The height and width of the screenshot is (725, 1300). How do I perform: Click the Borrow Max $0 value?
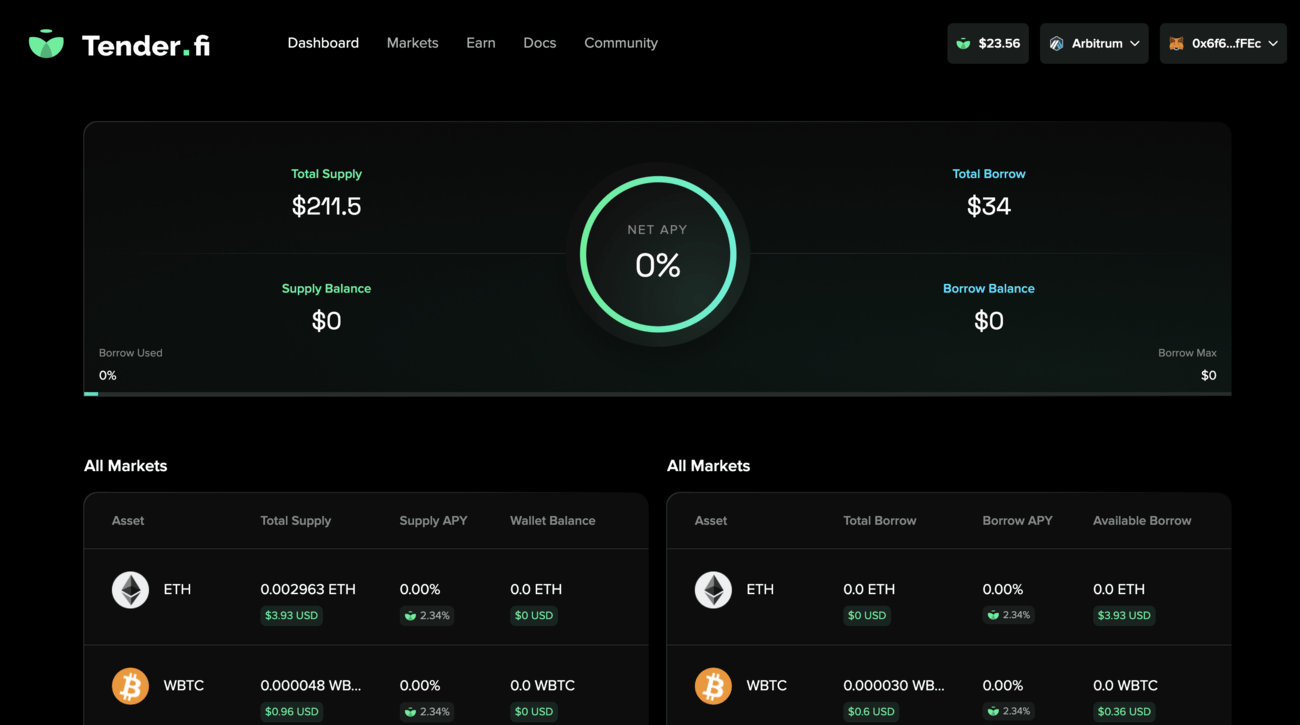click(1208, 376)
